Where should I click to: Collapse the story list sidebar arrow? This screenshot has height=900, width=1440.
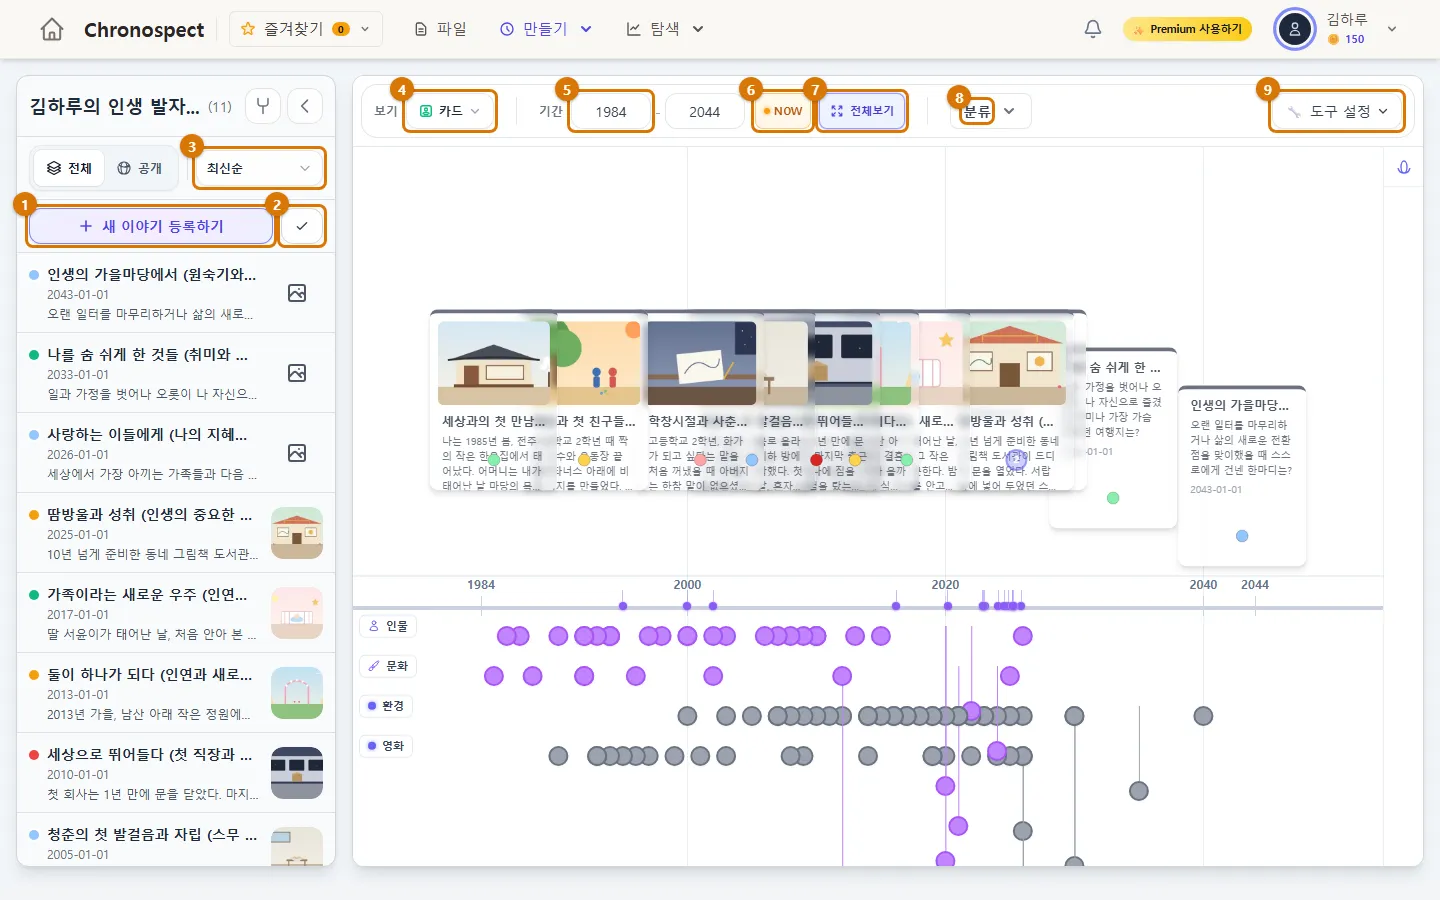pos(305,106)
